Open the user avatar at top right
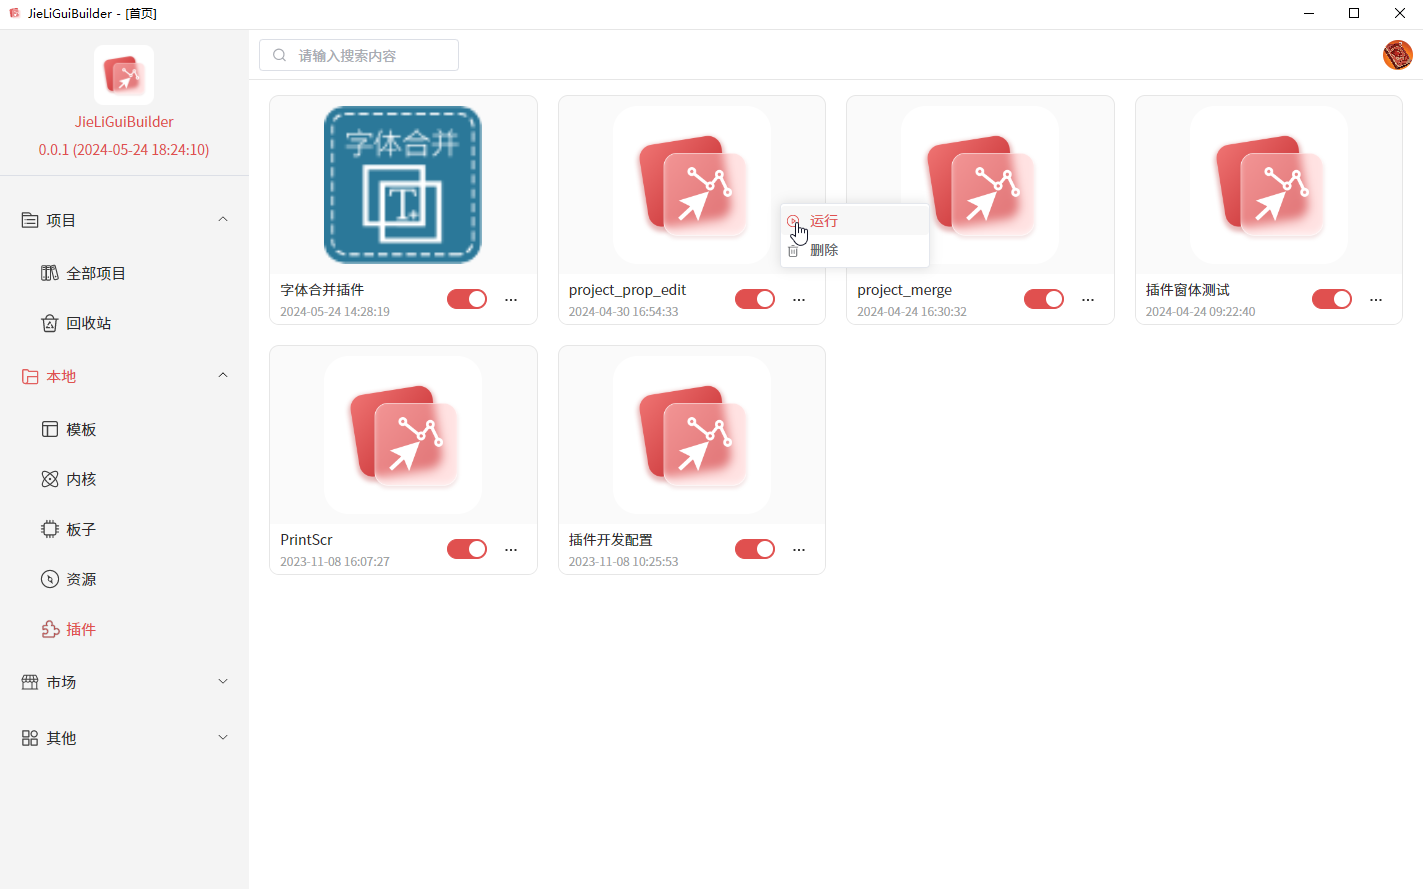The width and height of the screenshot is (1423, 889). [x=1397, y=55]
